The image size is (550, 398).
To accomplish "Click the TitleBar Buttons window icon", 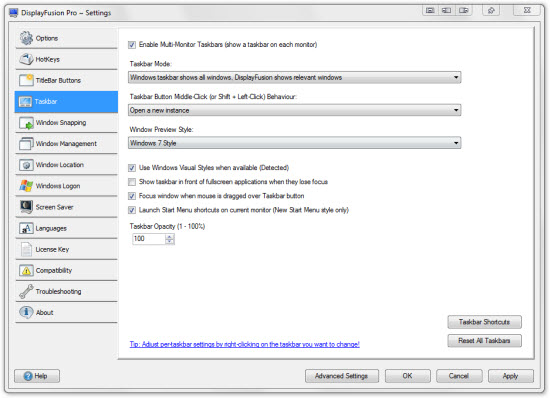I will coord(26,80).
